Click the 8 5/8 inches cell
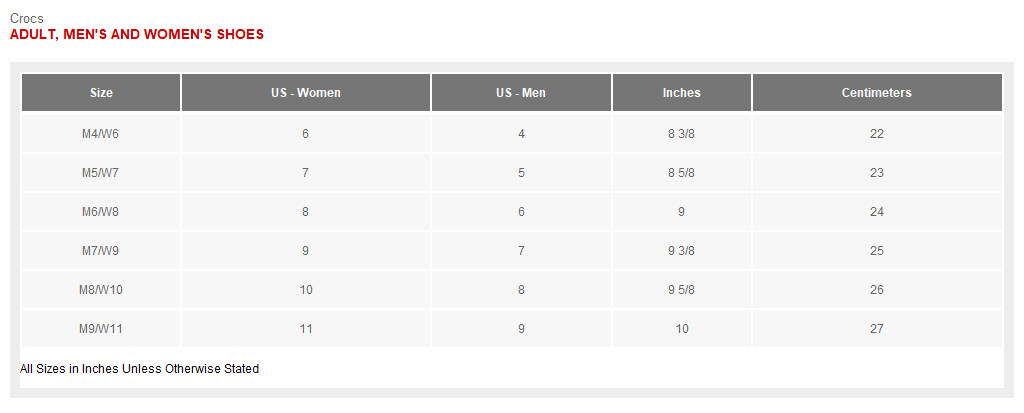Viewport: 1024px width, 413px height. click(682, 173)
